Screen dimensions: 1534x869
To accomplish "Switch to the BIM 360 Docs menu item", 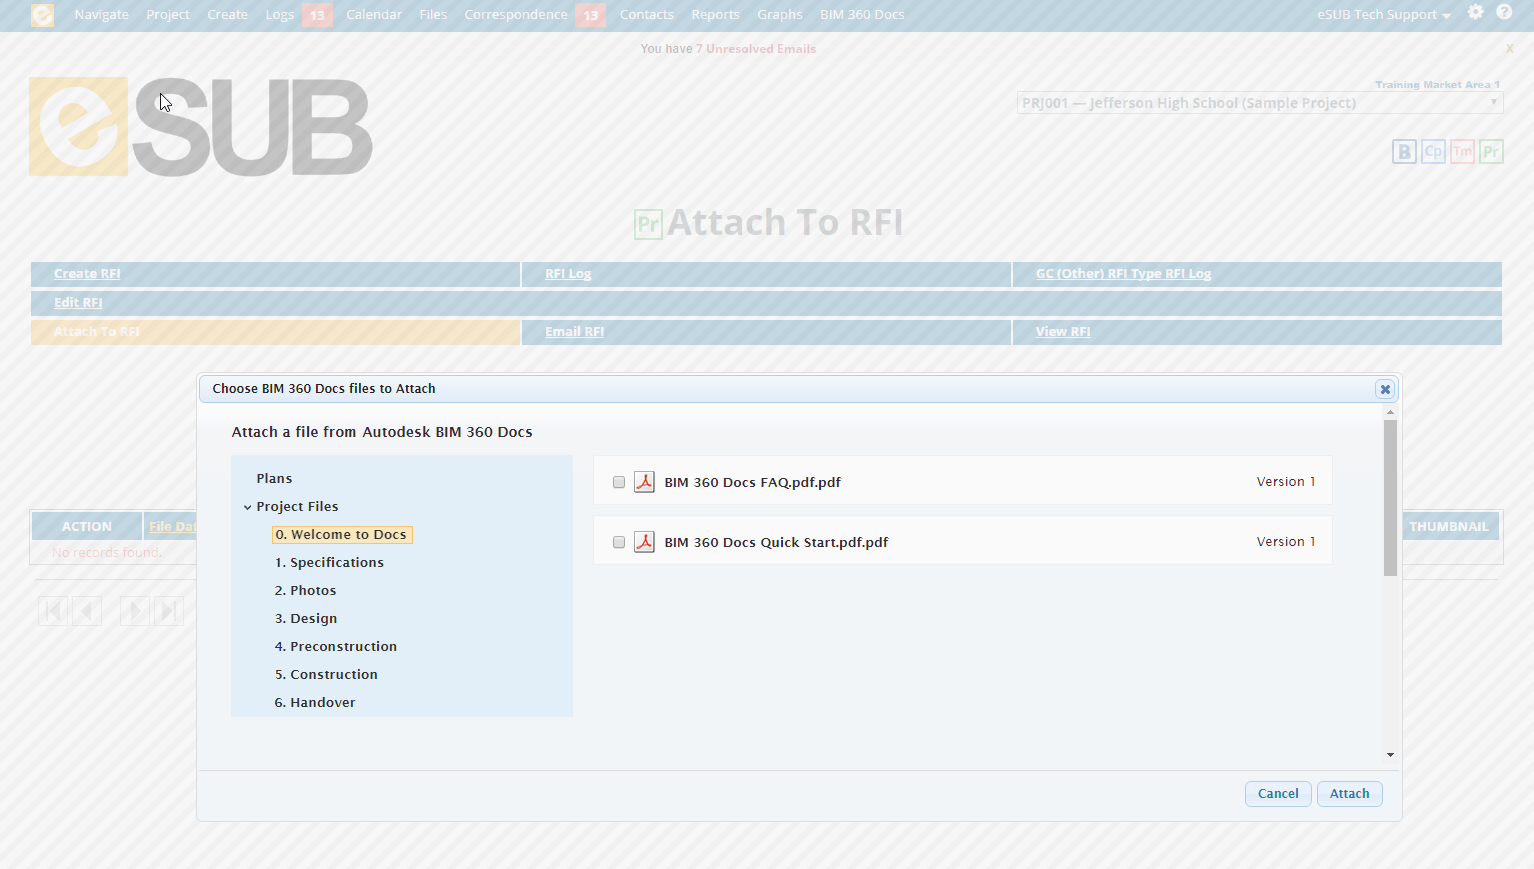I will [861, 14].
